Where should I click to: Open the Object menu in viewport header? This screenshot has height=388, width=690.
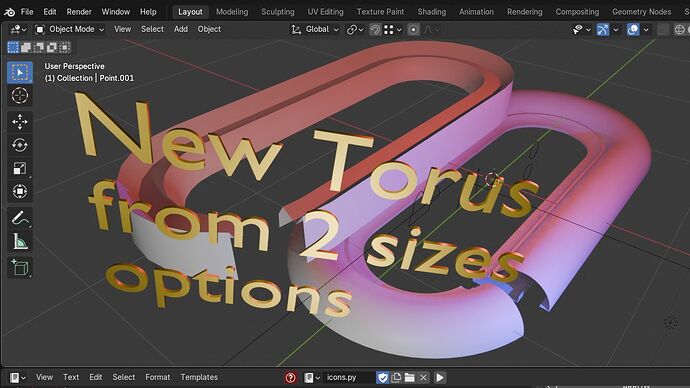209,29
